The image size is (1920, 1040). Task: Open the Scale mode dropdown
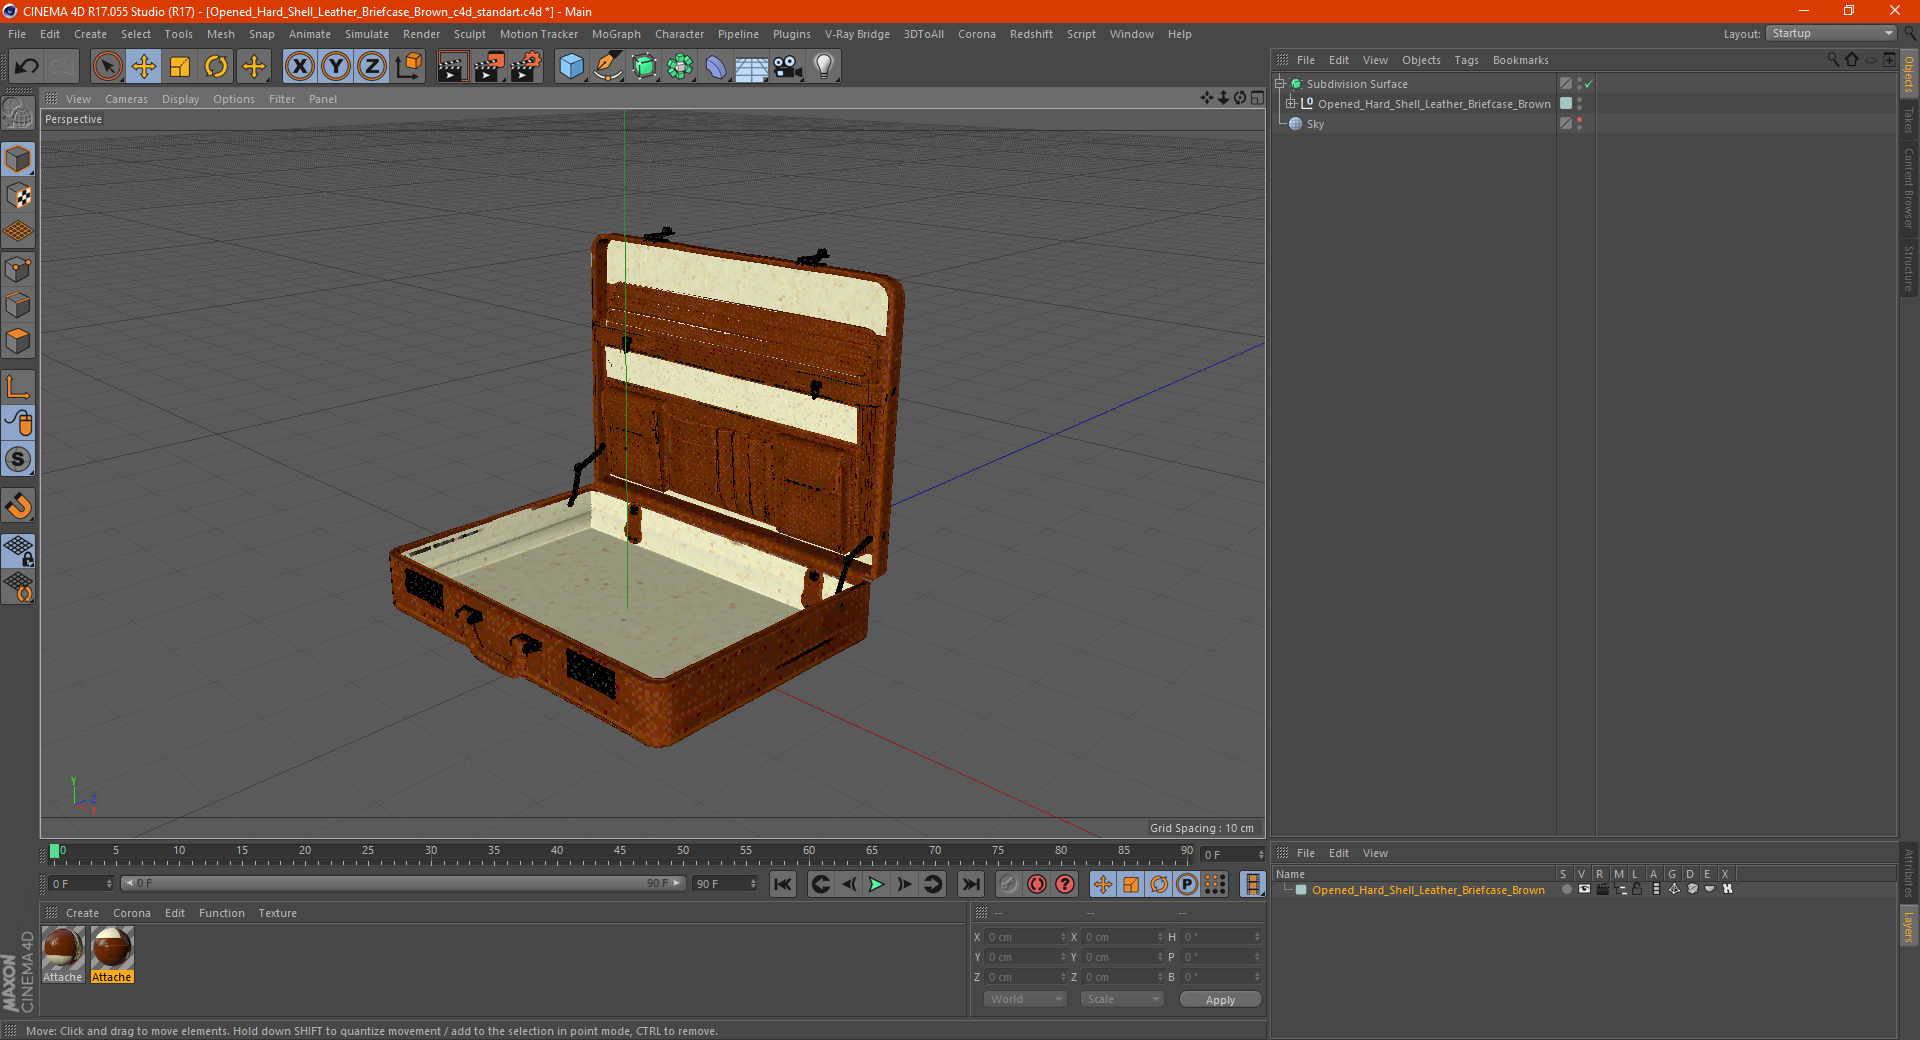[x=1121, y=999]
